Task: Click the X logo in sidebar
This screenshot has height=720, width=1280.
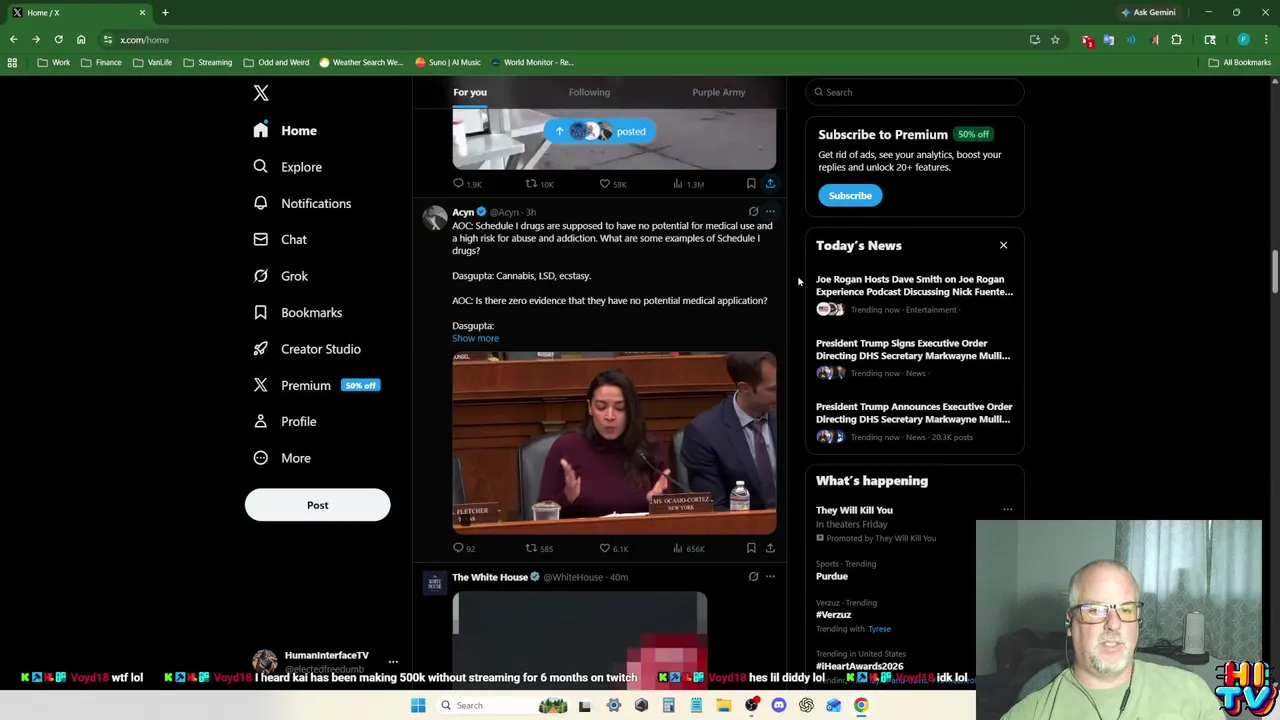Action: point(261,93)
